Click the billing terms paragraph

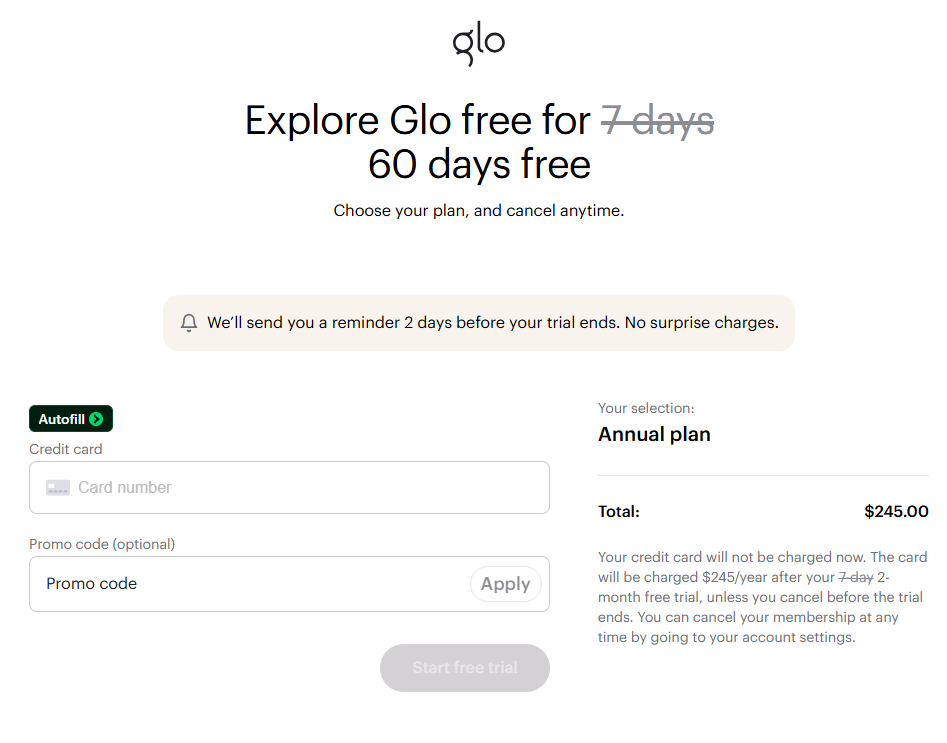(x=762, y=597)
